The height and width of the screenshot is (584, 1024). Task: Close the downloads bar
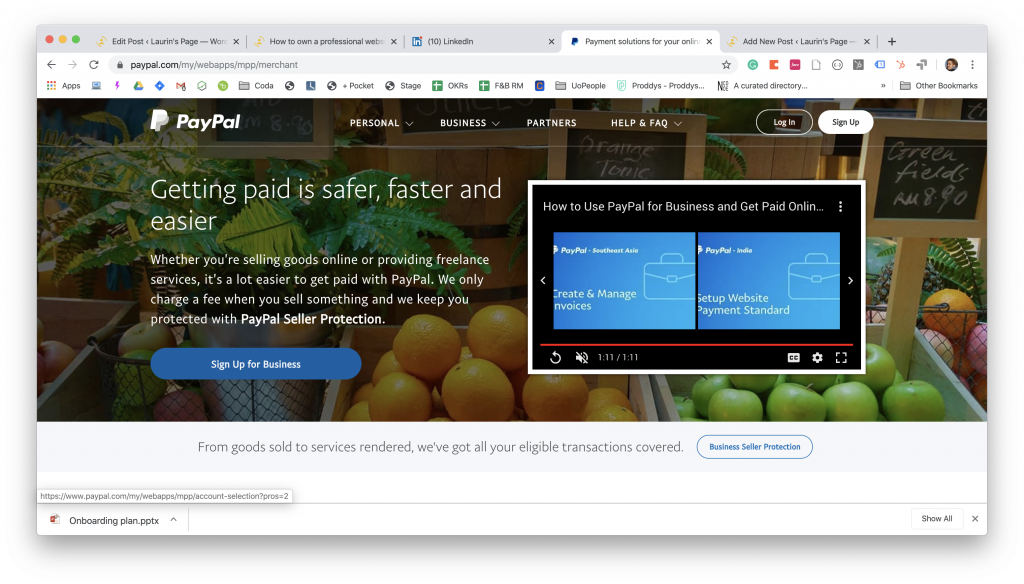click(x=975, y=519)
